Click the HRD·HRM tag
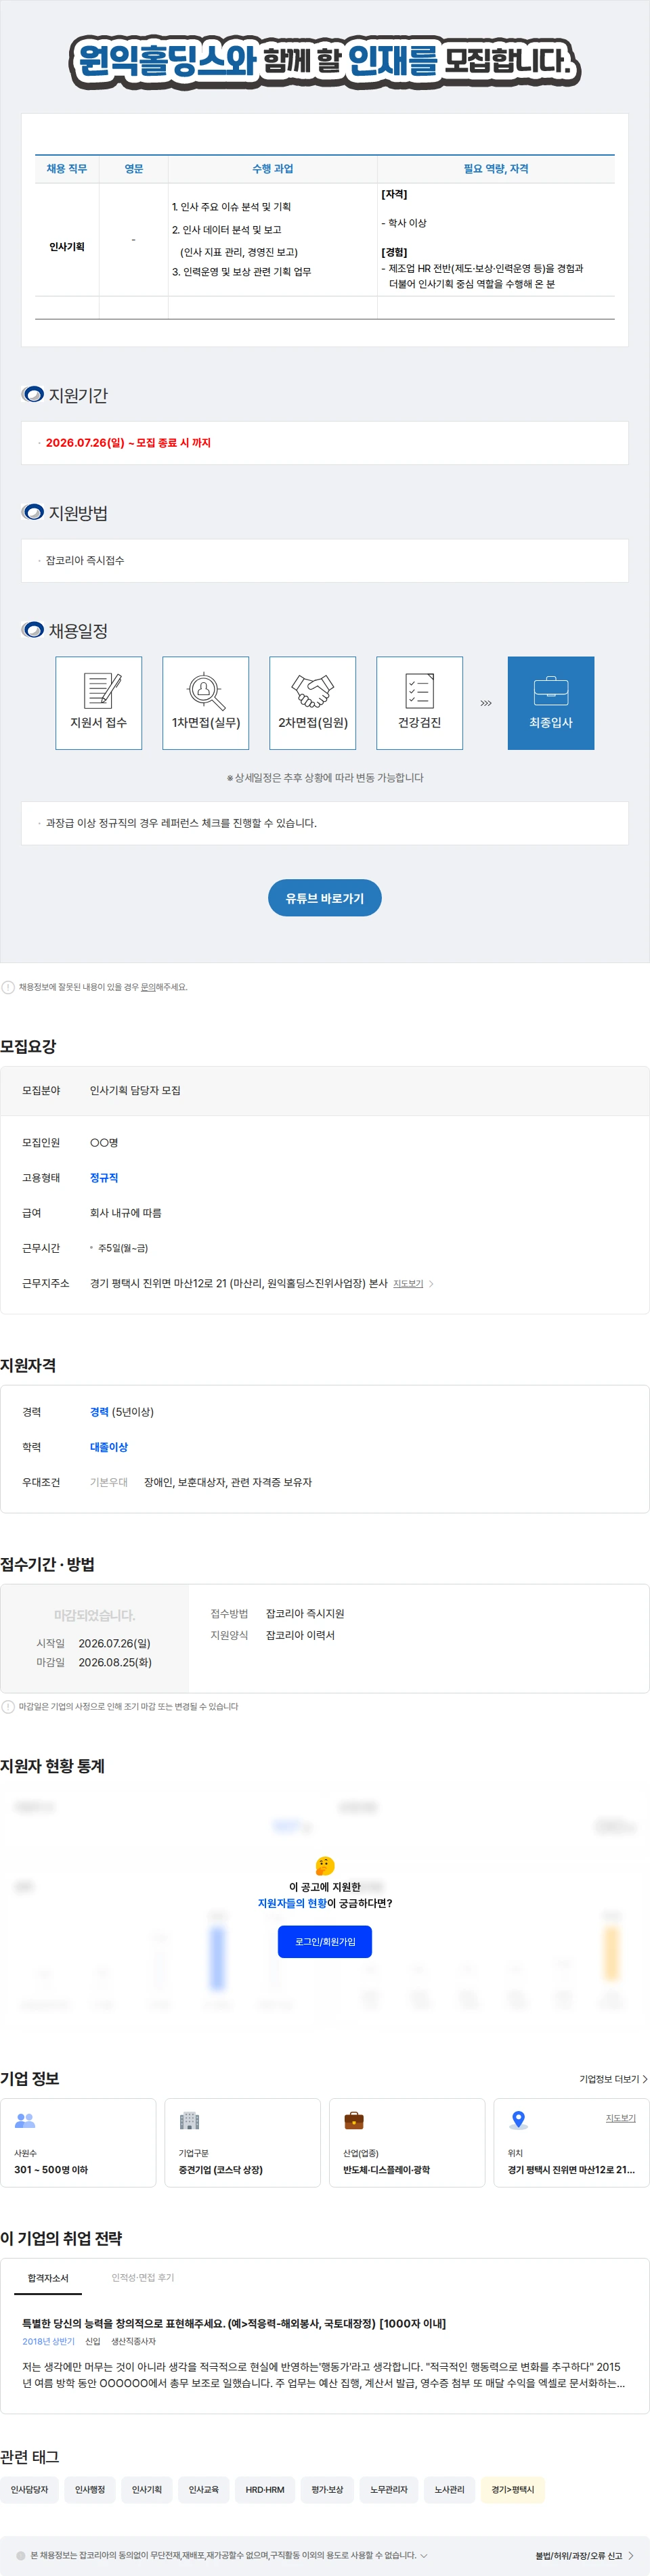Viewport: 650px width, 2576px height. click(x=265, y=2489)
